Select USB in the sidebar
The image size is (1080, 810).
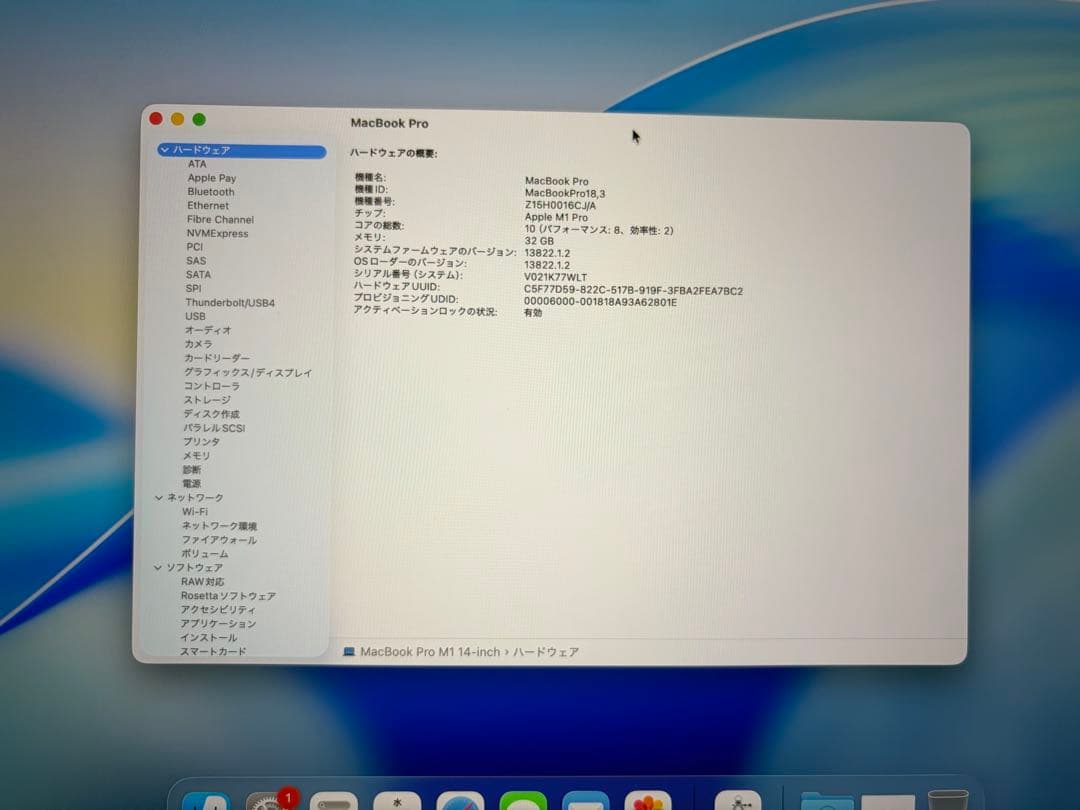click(195, 316)
